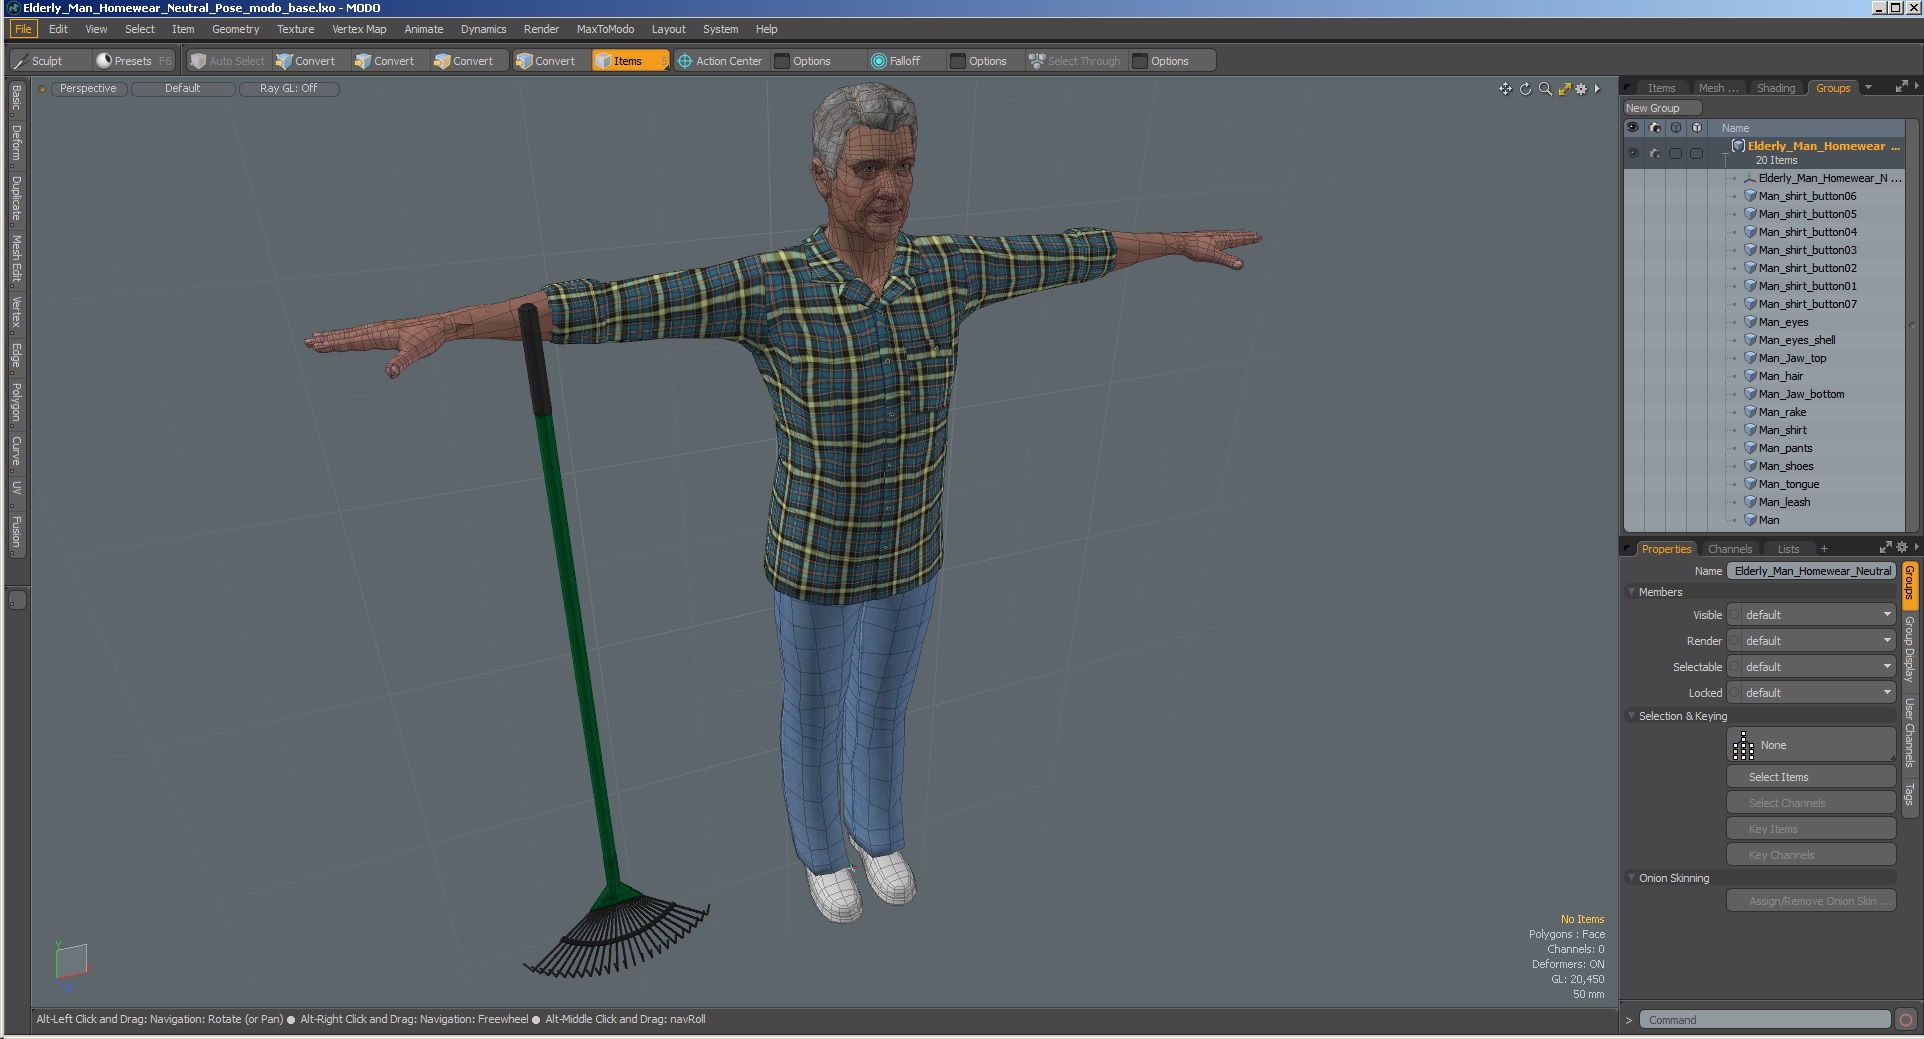
Task: Click the camera column header toggle
Action: (1654, 128)
